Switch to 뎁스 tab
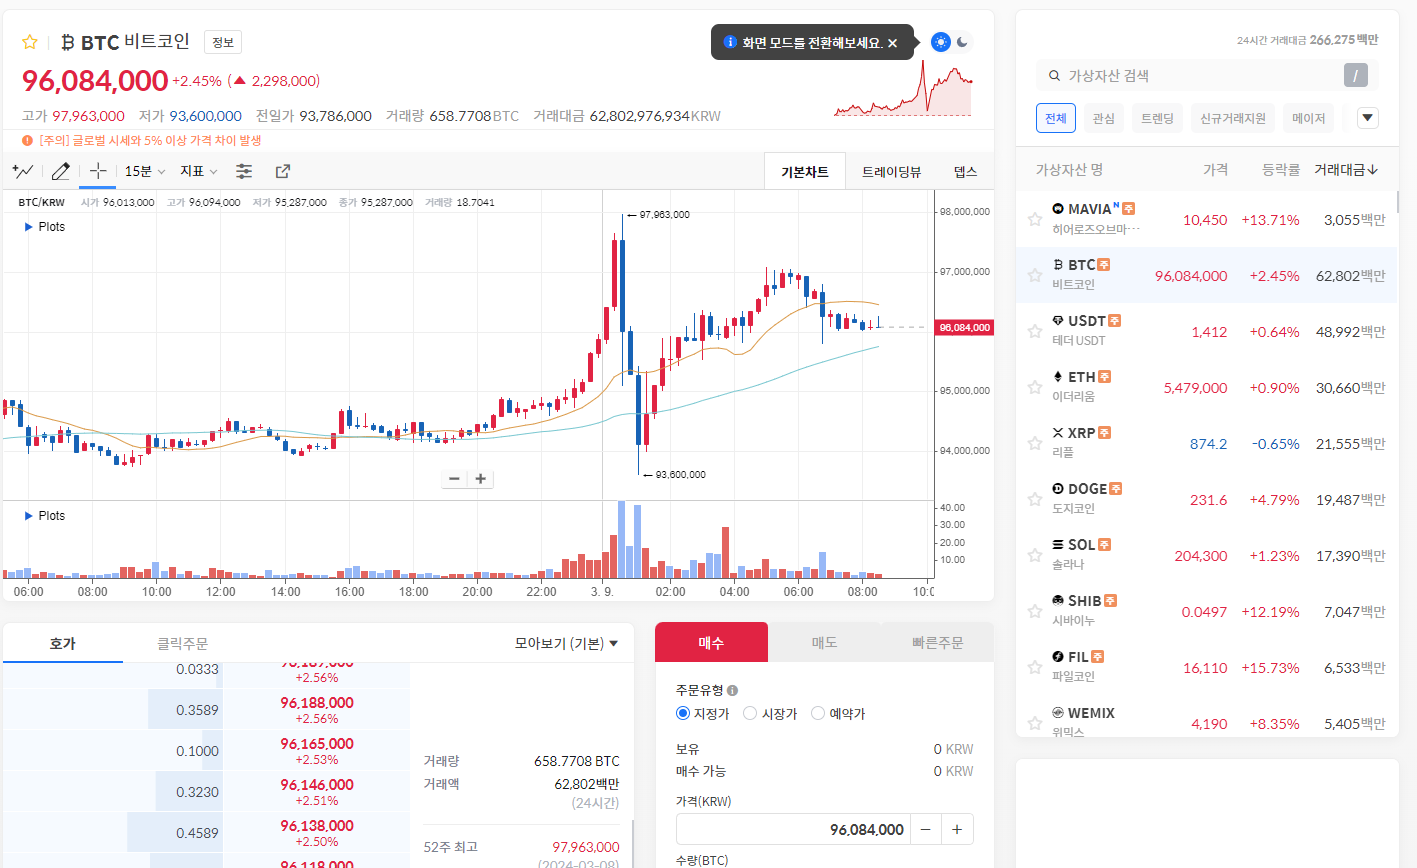1417x868 pixels. point(965,172)
